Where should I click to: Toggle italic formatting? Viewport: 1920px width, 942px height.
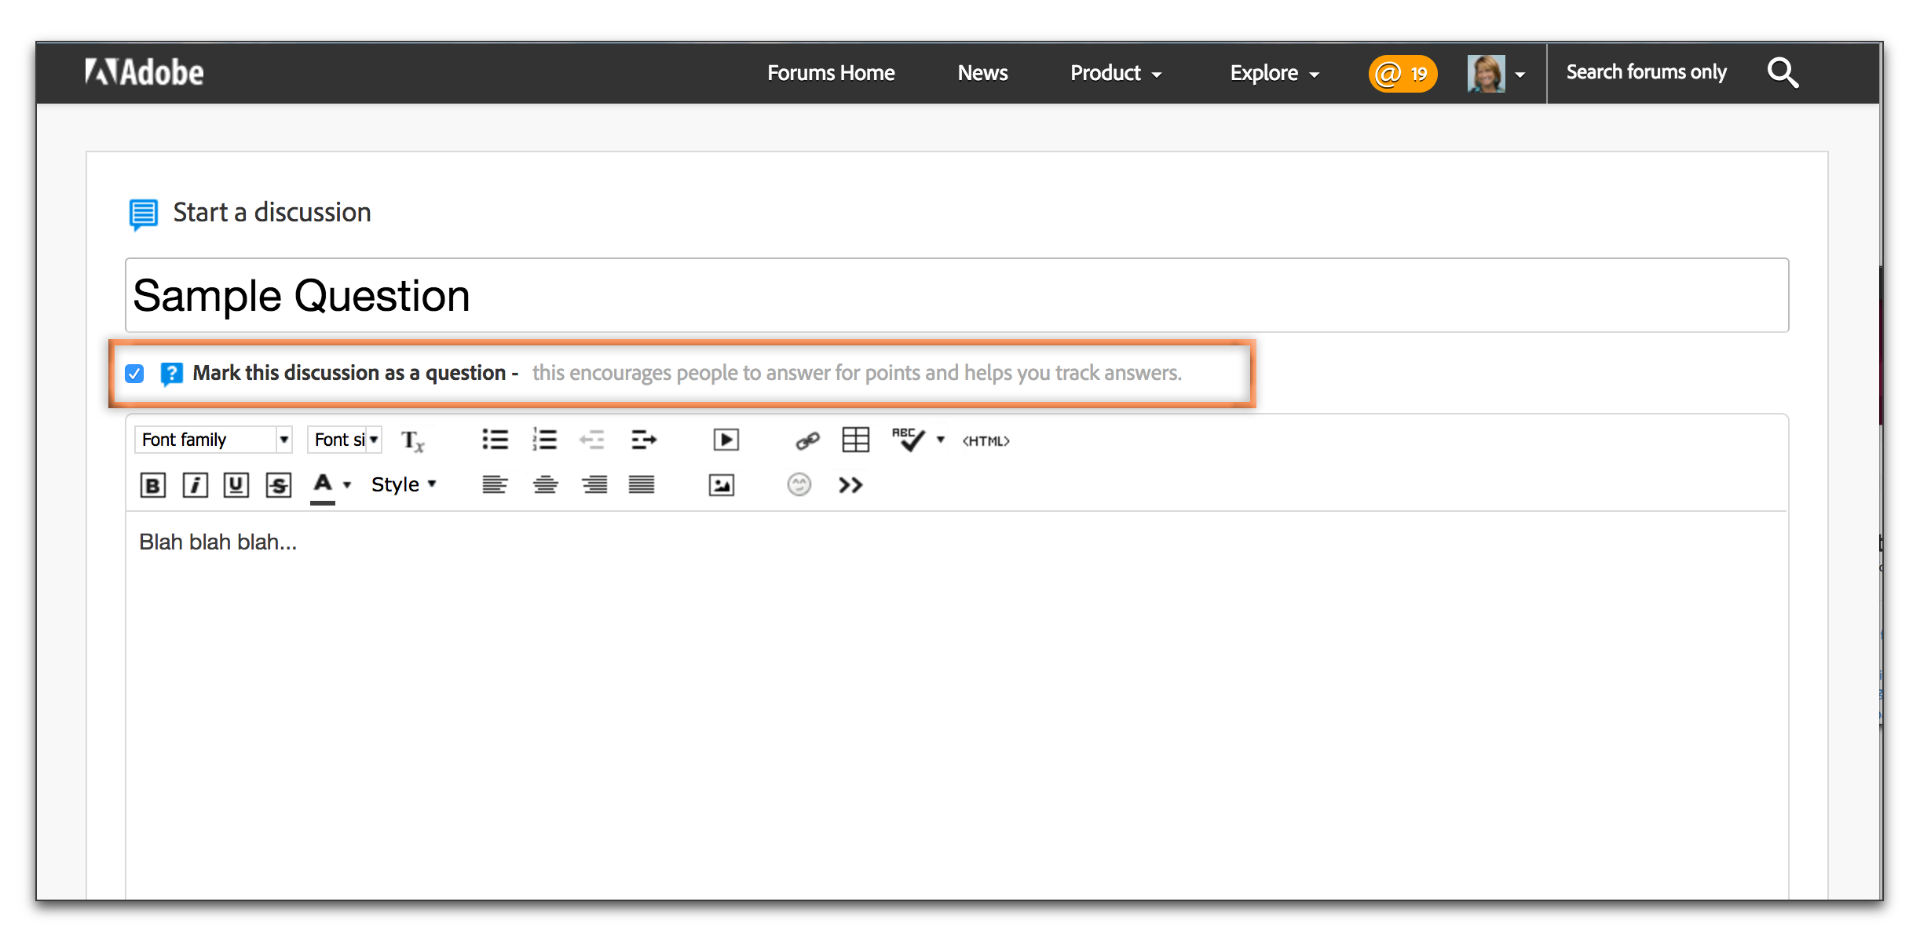point(195,485)
